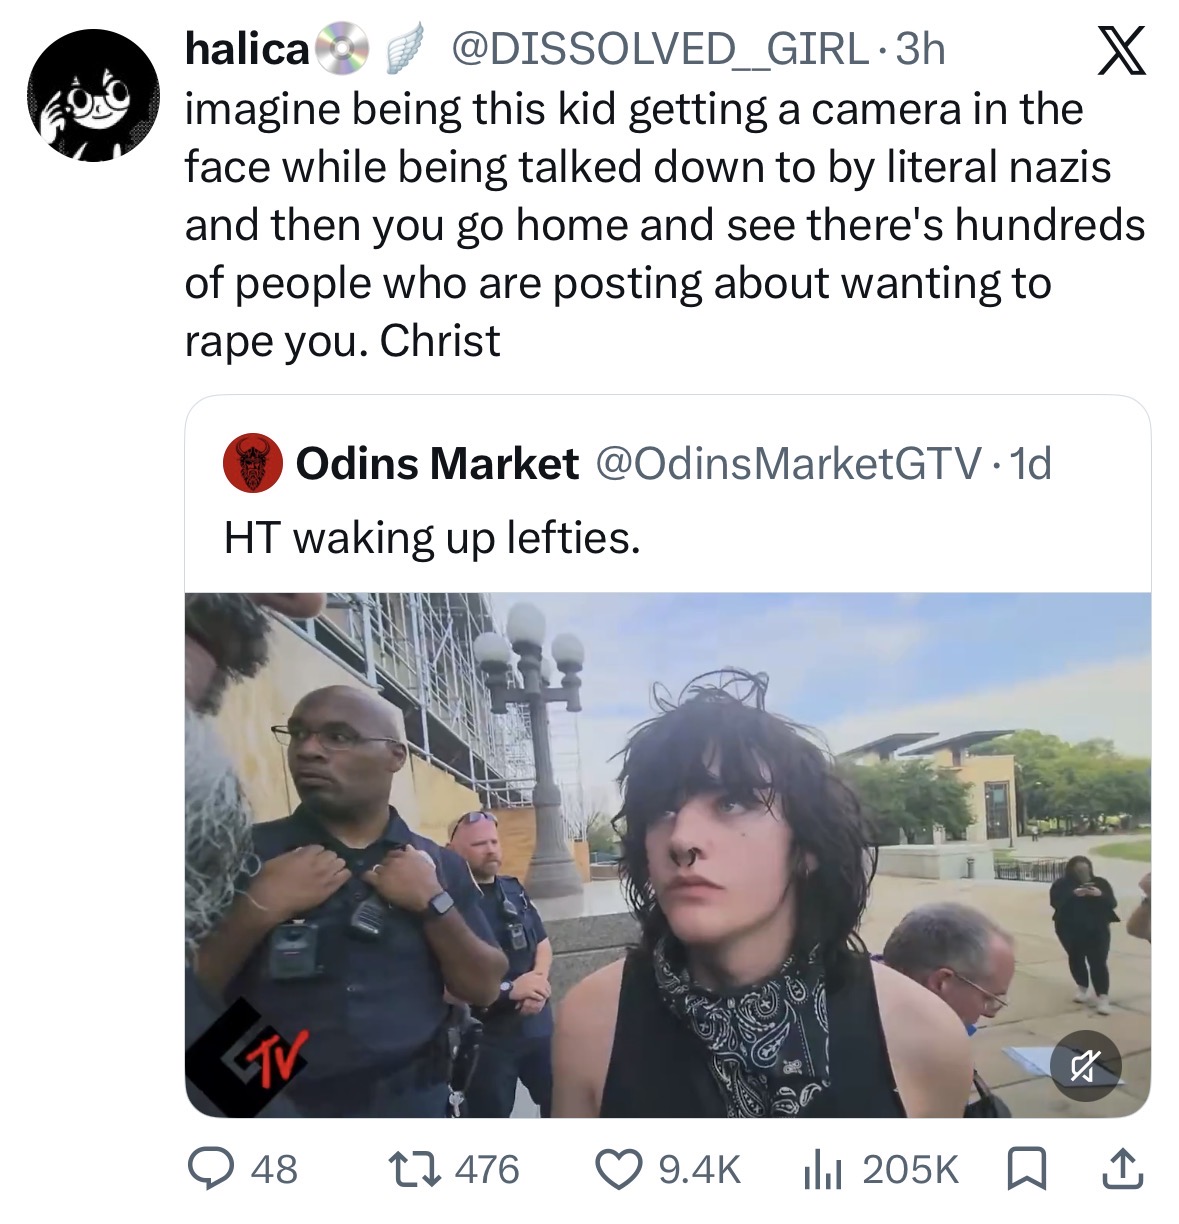Viewport: 1179px width, 1224px height.
Task: Click the Odins Market display name
Action: (437, 463)
